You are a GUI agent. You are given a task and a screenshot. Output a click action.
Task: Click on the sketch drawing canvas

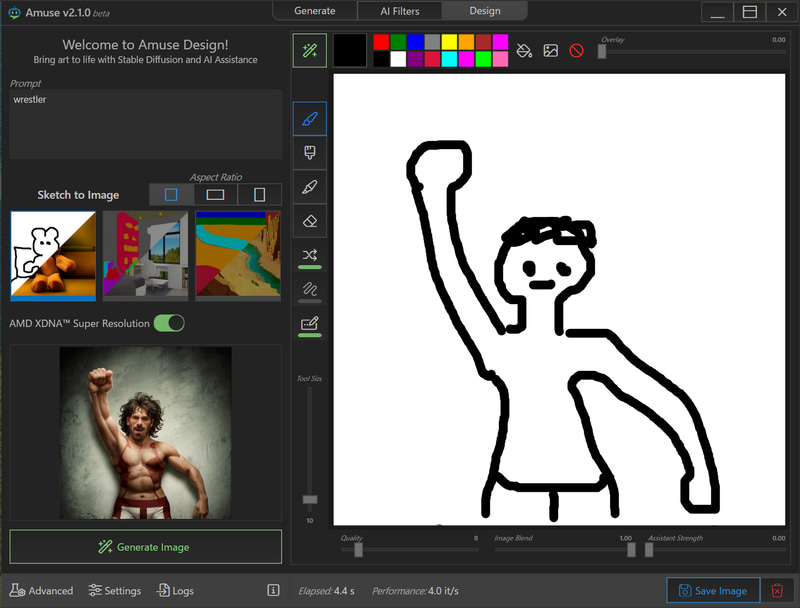(x=559, y=299)
